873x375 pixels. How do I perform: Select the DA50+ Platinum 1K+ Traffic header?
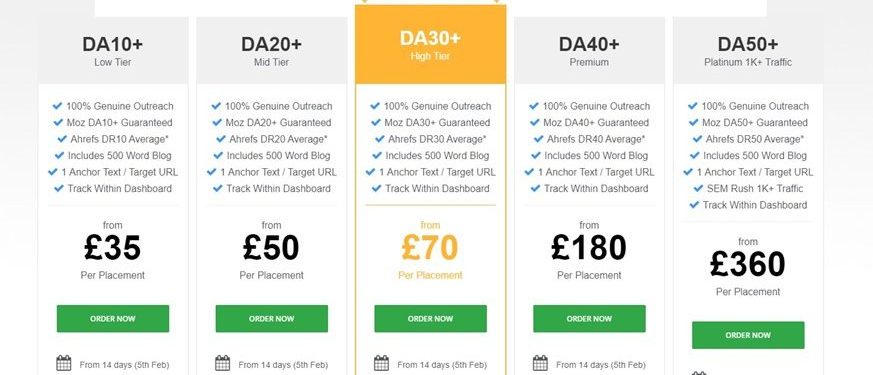click(748, 51)
